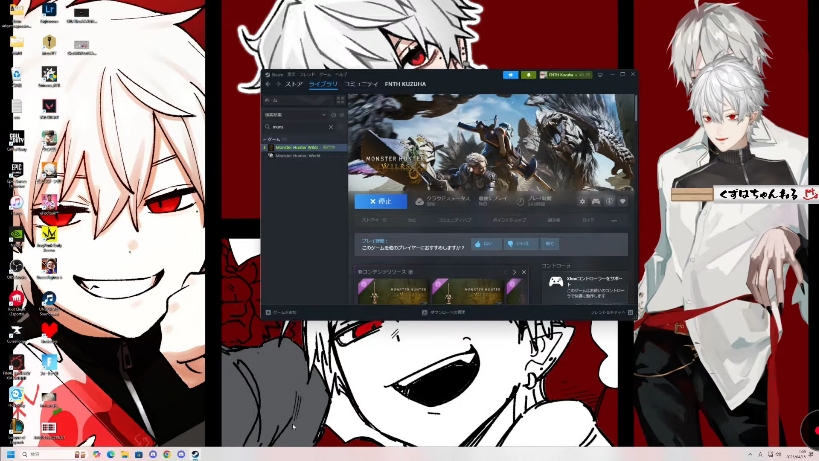Click 後で button in review prompt
The width and height of the screenshot is (819, 461).
tap(549, 244)
